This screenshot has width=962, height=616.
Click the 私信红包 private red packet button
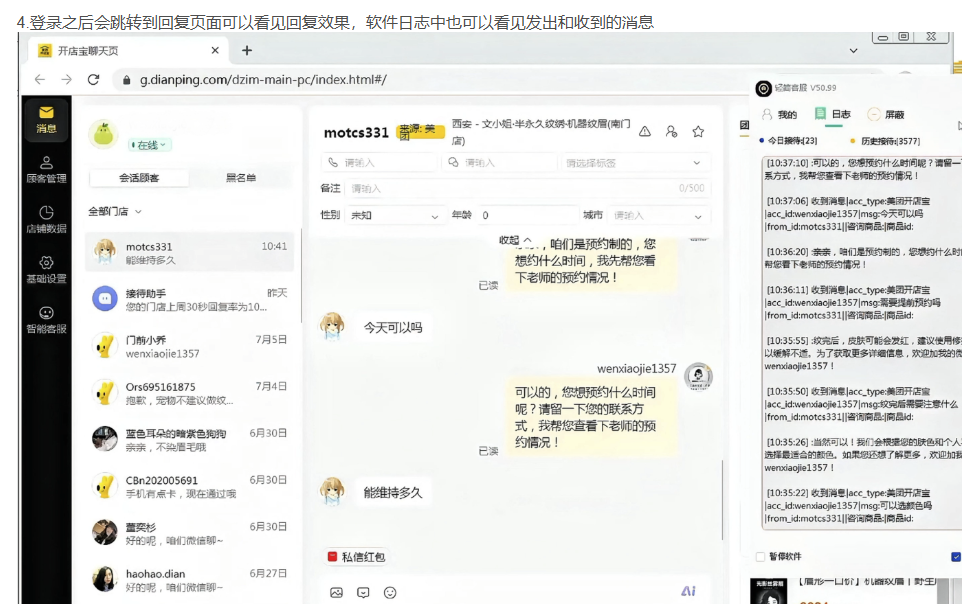(356, 557)
